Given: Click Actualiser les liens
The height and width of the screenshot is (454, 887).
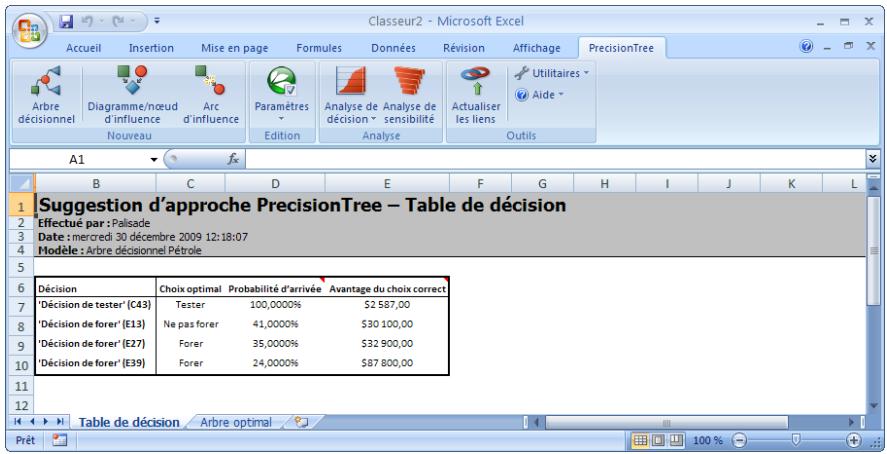Looking at the screenshot, I should click(x=476, y=94).
